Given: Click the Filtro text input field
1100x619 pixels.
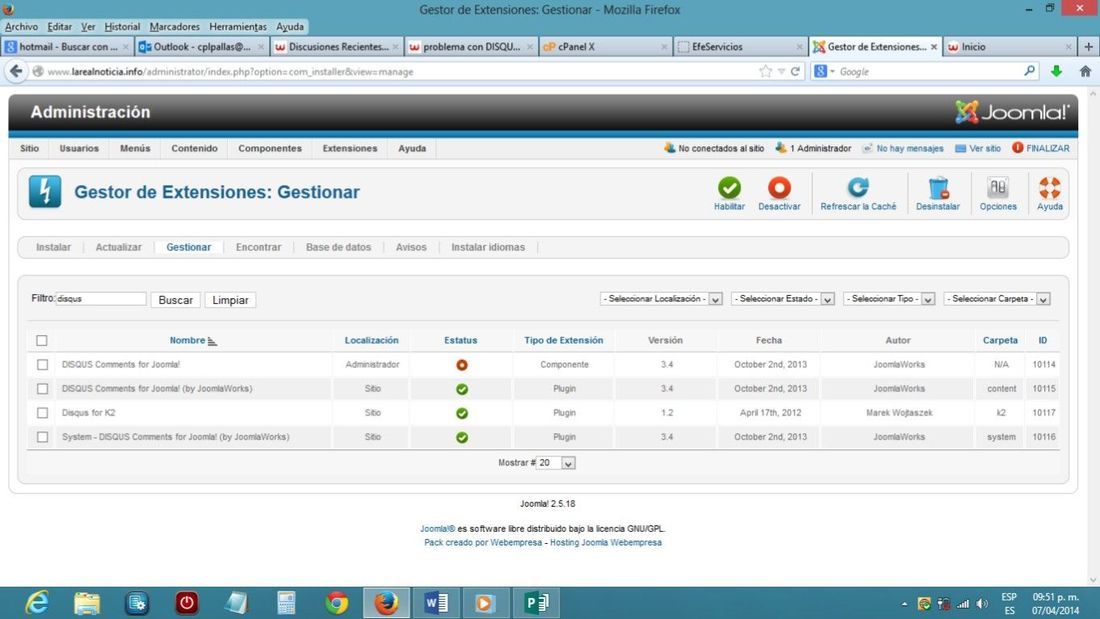Looking at the screenshot, I should 101,299.
